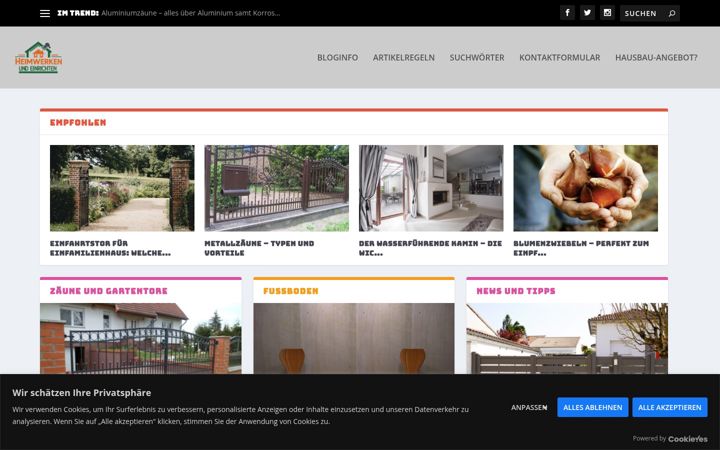The image size is (720, 450).
Task: Click the search magnifier icon
Action: [x=672, y=13]
